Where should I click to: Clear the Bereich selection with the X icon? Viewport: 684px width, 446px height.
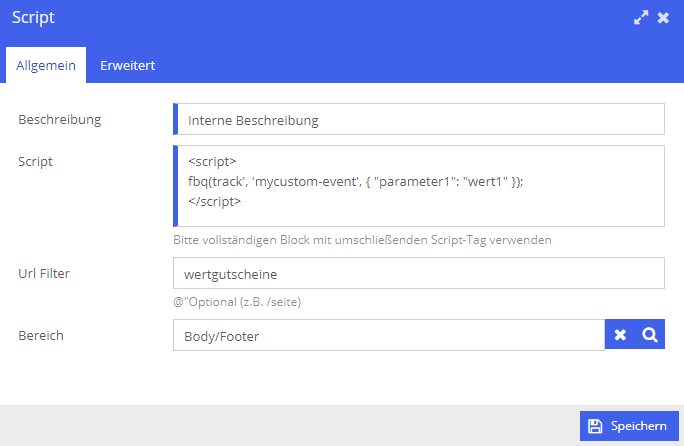(x=620, y=335)
